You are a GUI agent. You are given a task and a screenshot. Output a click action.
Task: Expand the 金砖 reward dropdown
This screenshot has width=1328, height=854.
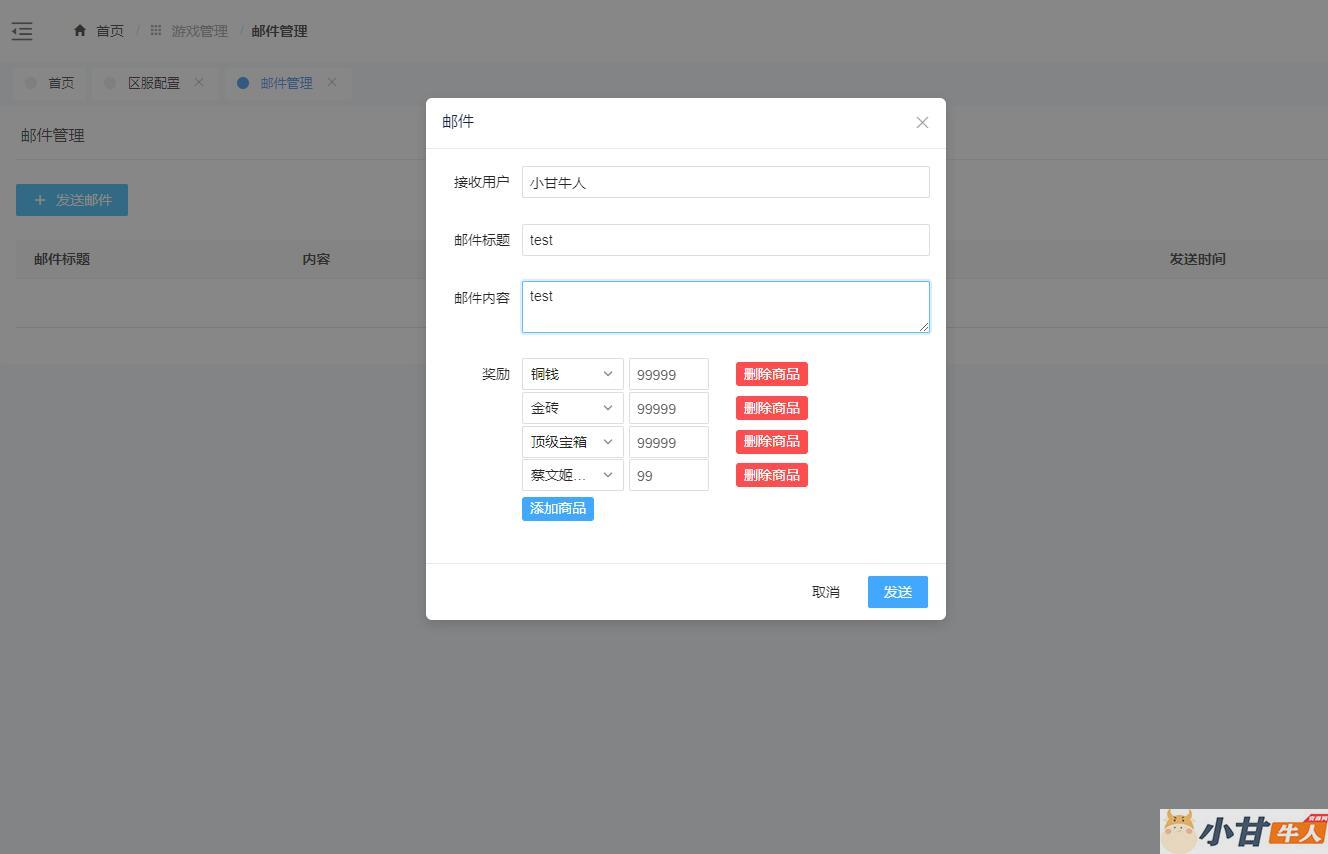[x=572, y=408]
